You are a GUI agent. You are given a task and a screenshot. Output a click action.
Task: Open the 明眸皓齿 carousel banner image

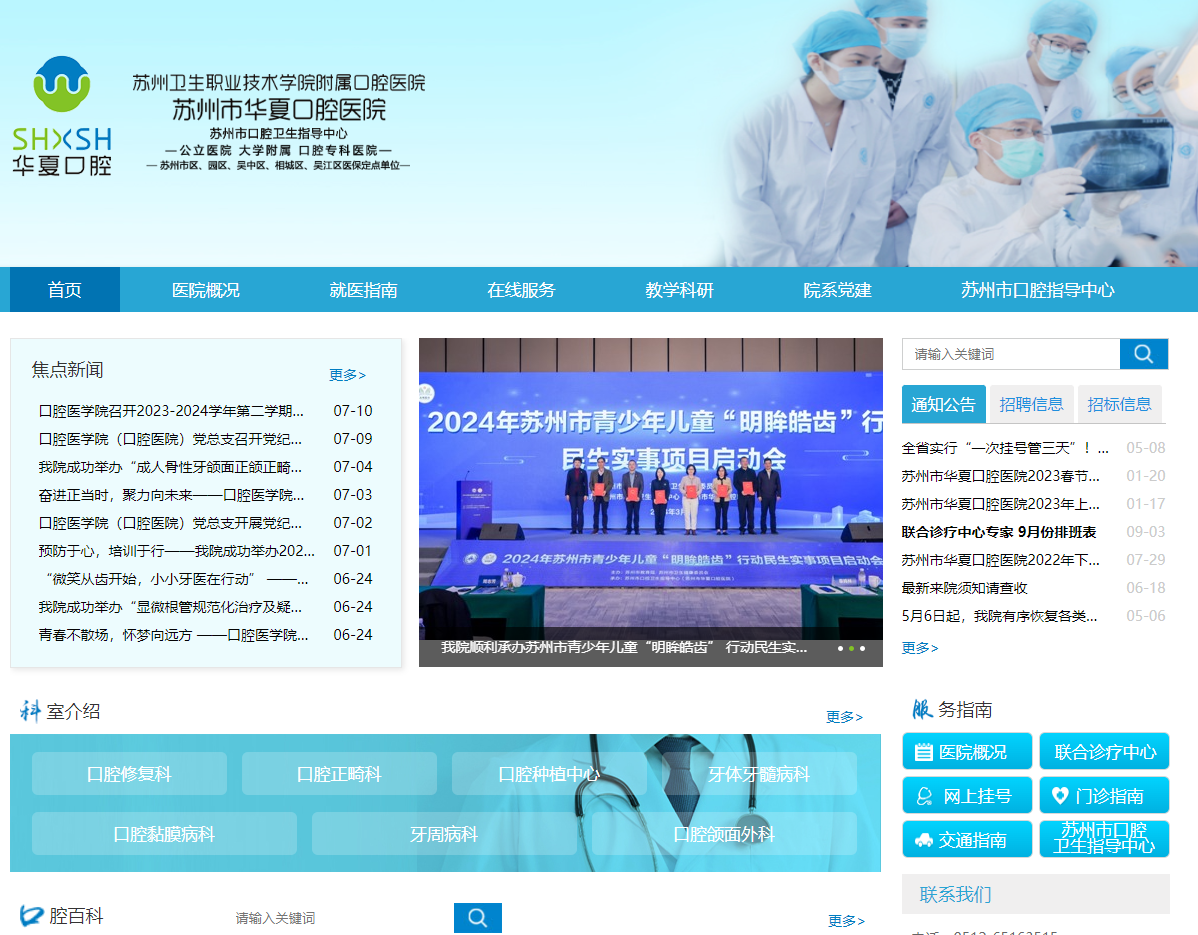point(651,489)
